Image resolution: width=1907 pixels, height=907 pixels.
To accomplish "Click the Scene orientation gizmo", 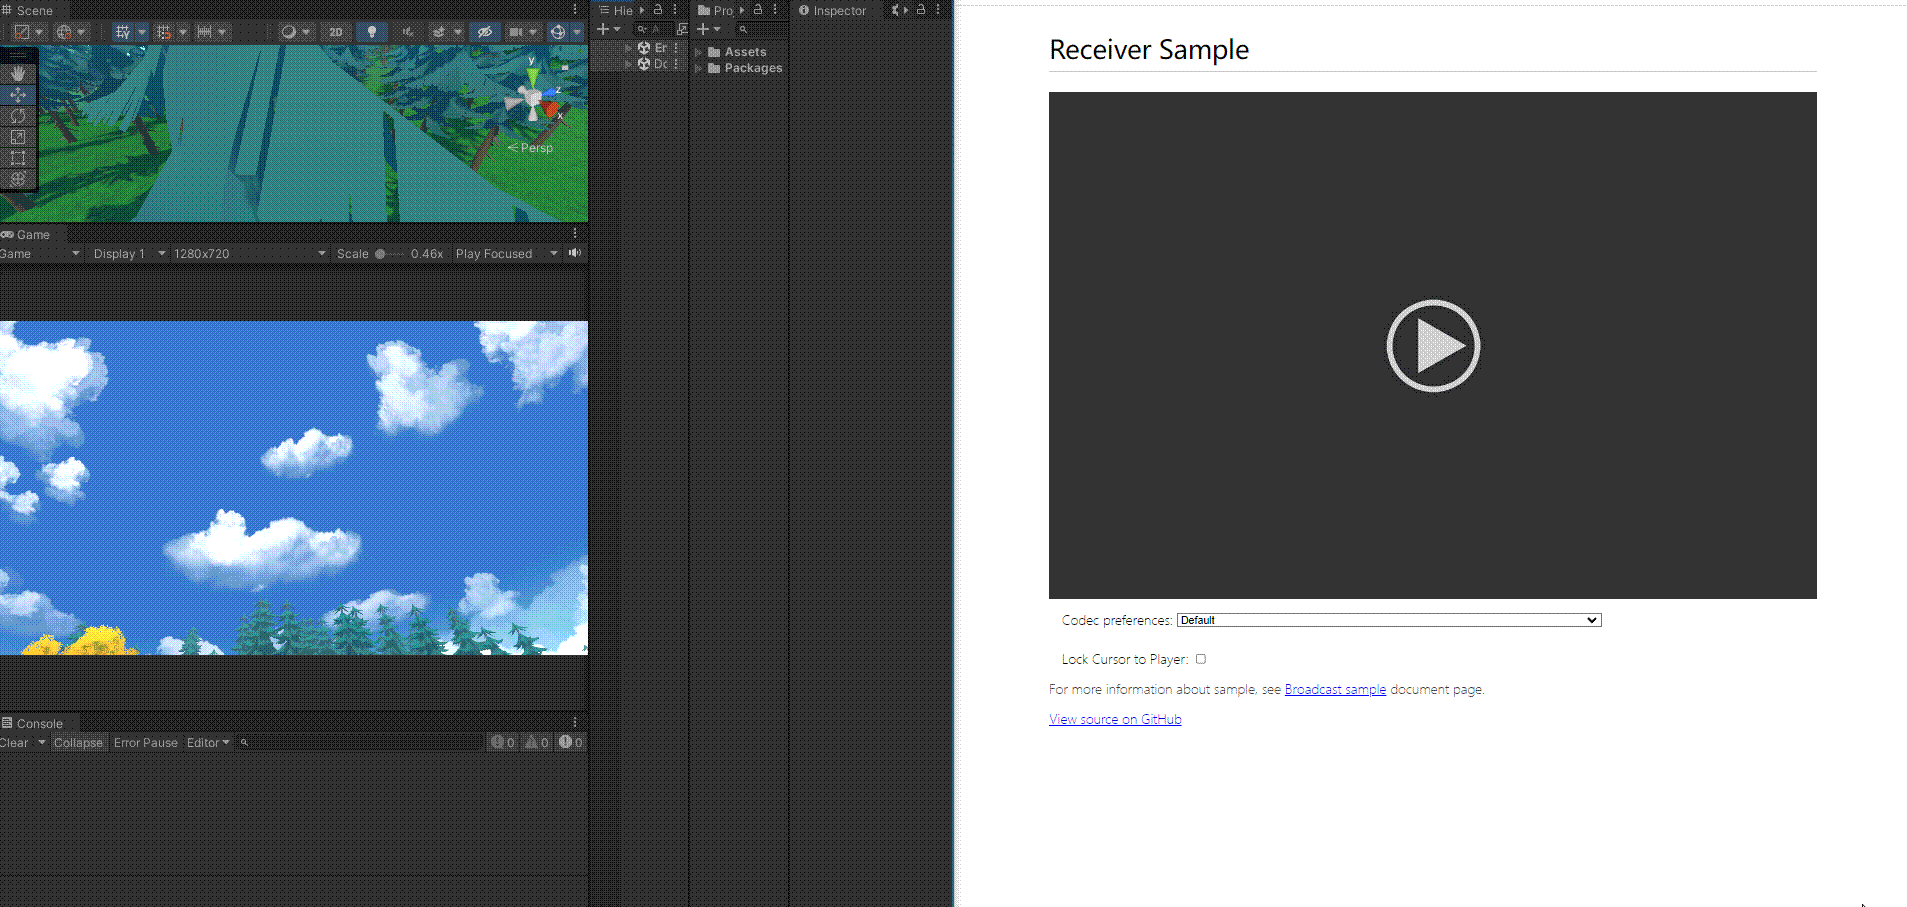I will point(534,101).
